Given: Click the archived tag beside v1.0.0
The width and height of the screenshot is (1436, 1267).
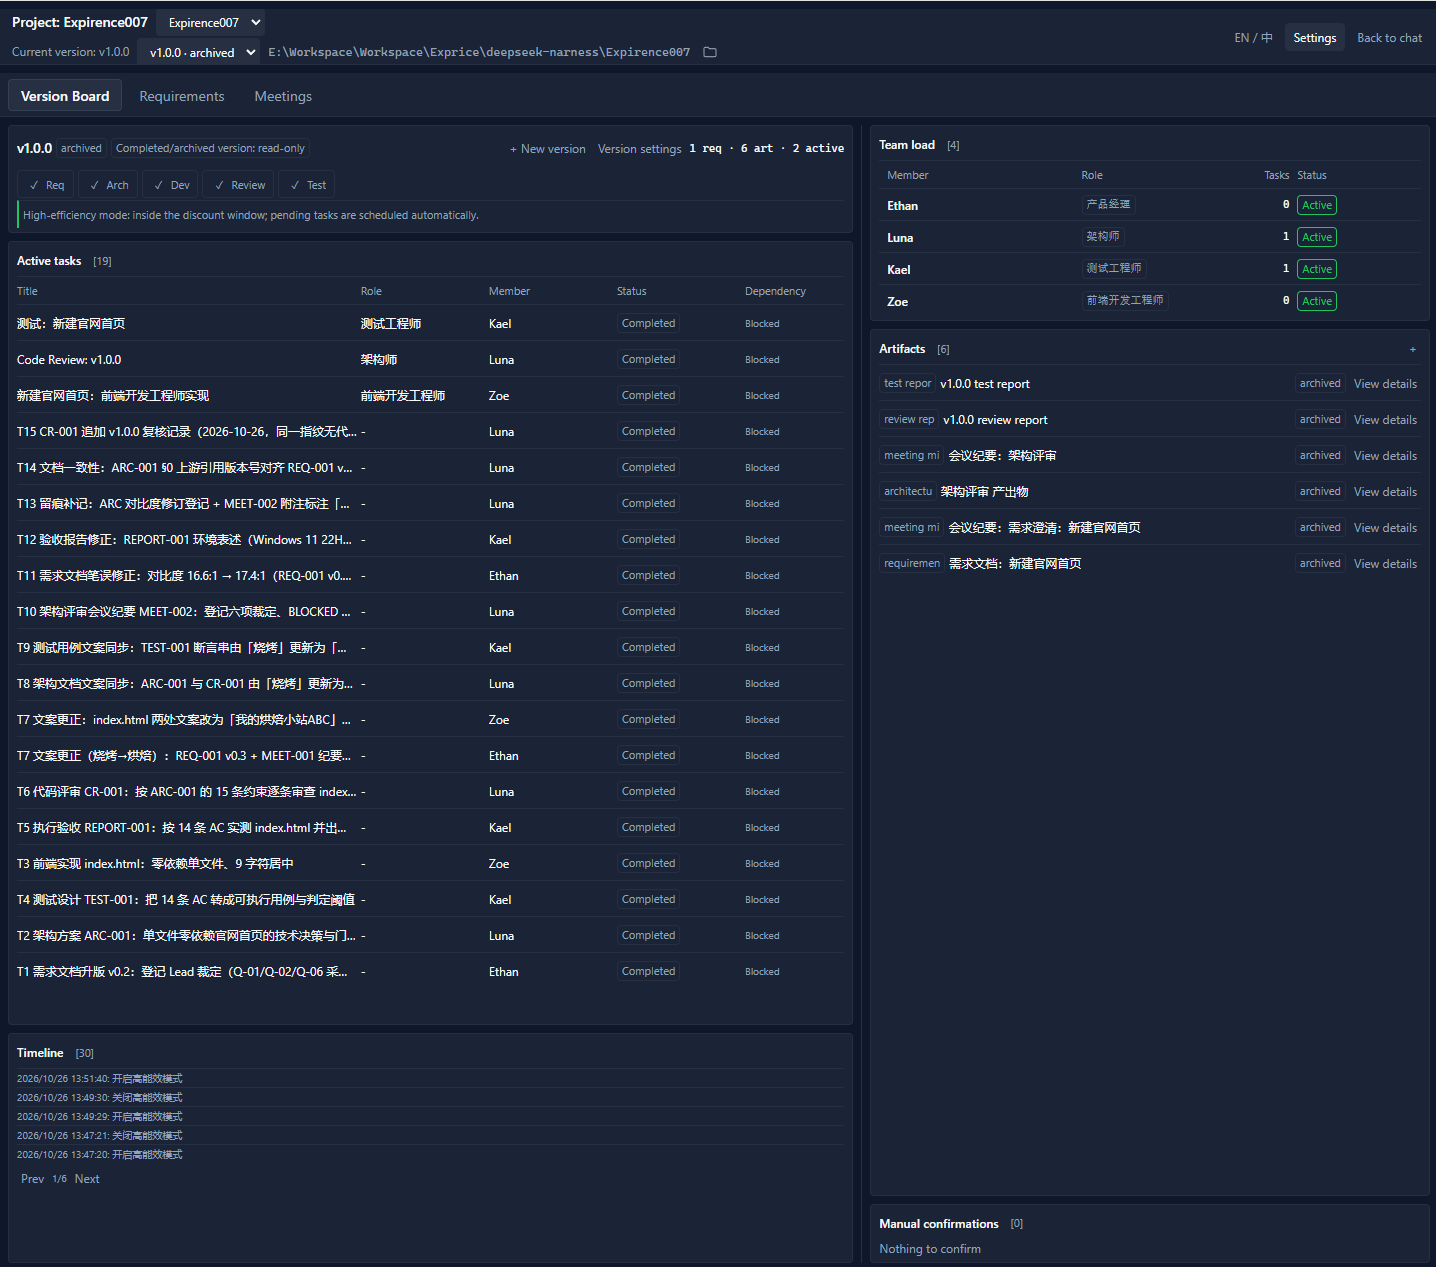Looking at the screenshot, I should [x=81, y=148].
